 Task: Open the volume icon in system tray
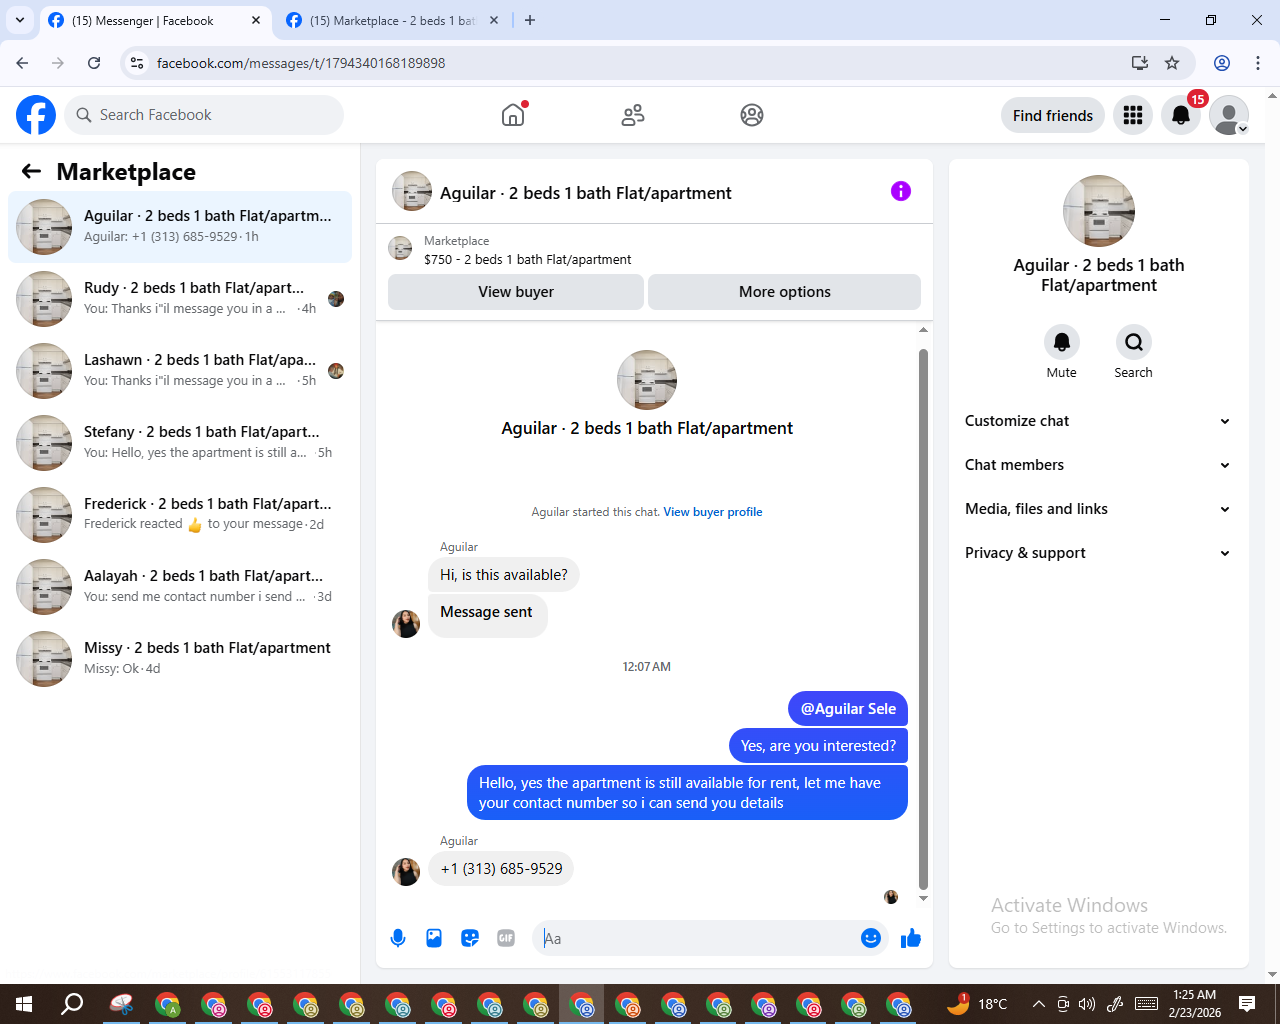pos(1087,1004)
